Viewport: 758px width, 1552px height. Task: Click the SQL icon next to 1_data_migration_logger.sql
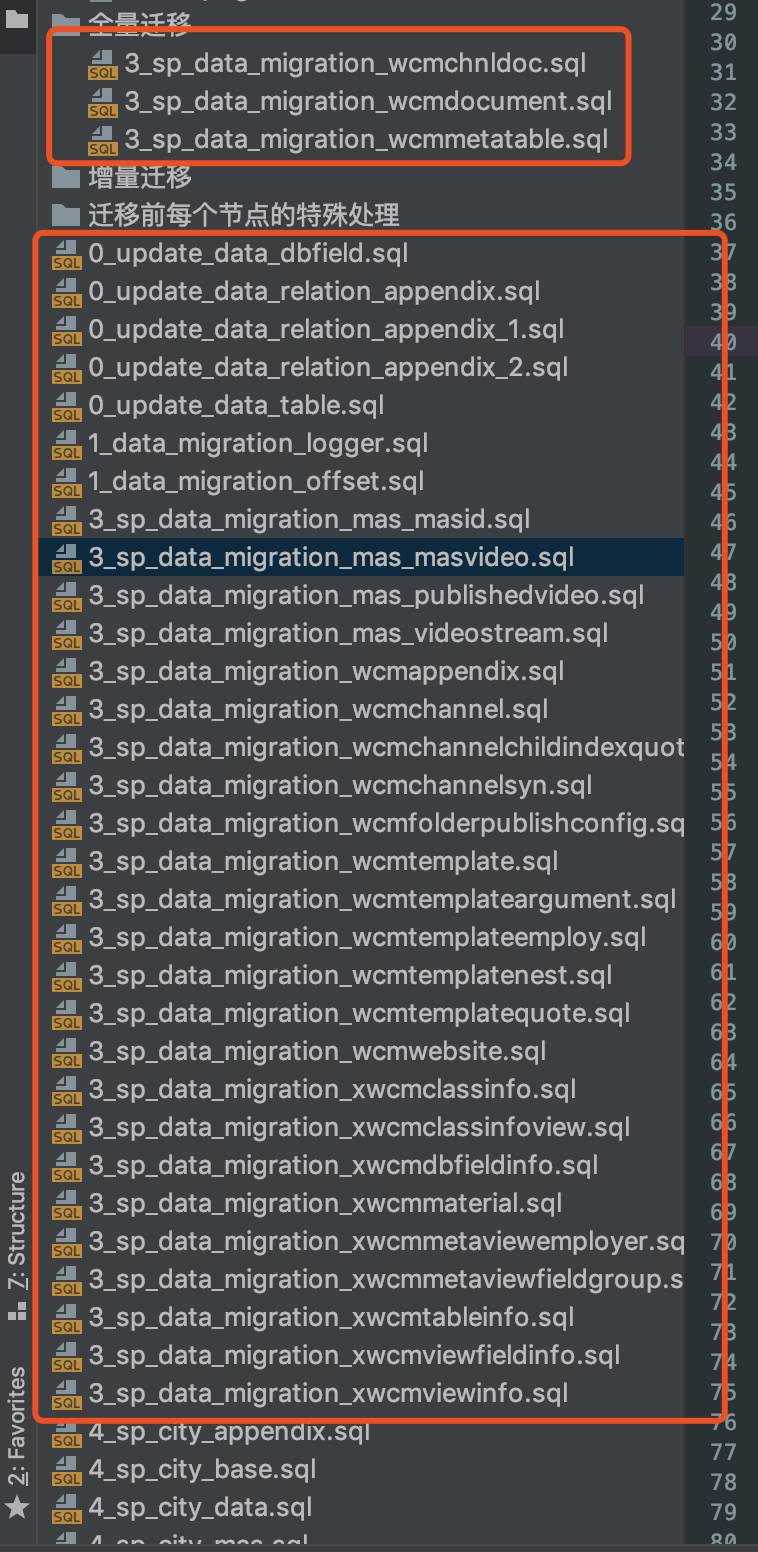coord(67,445)
